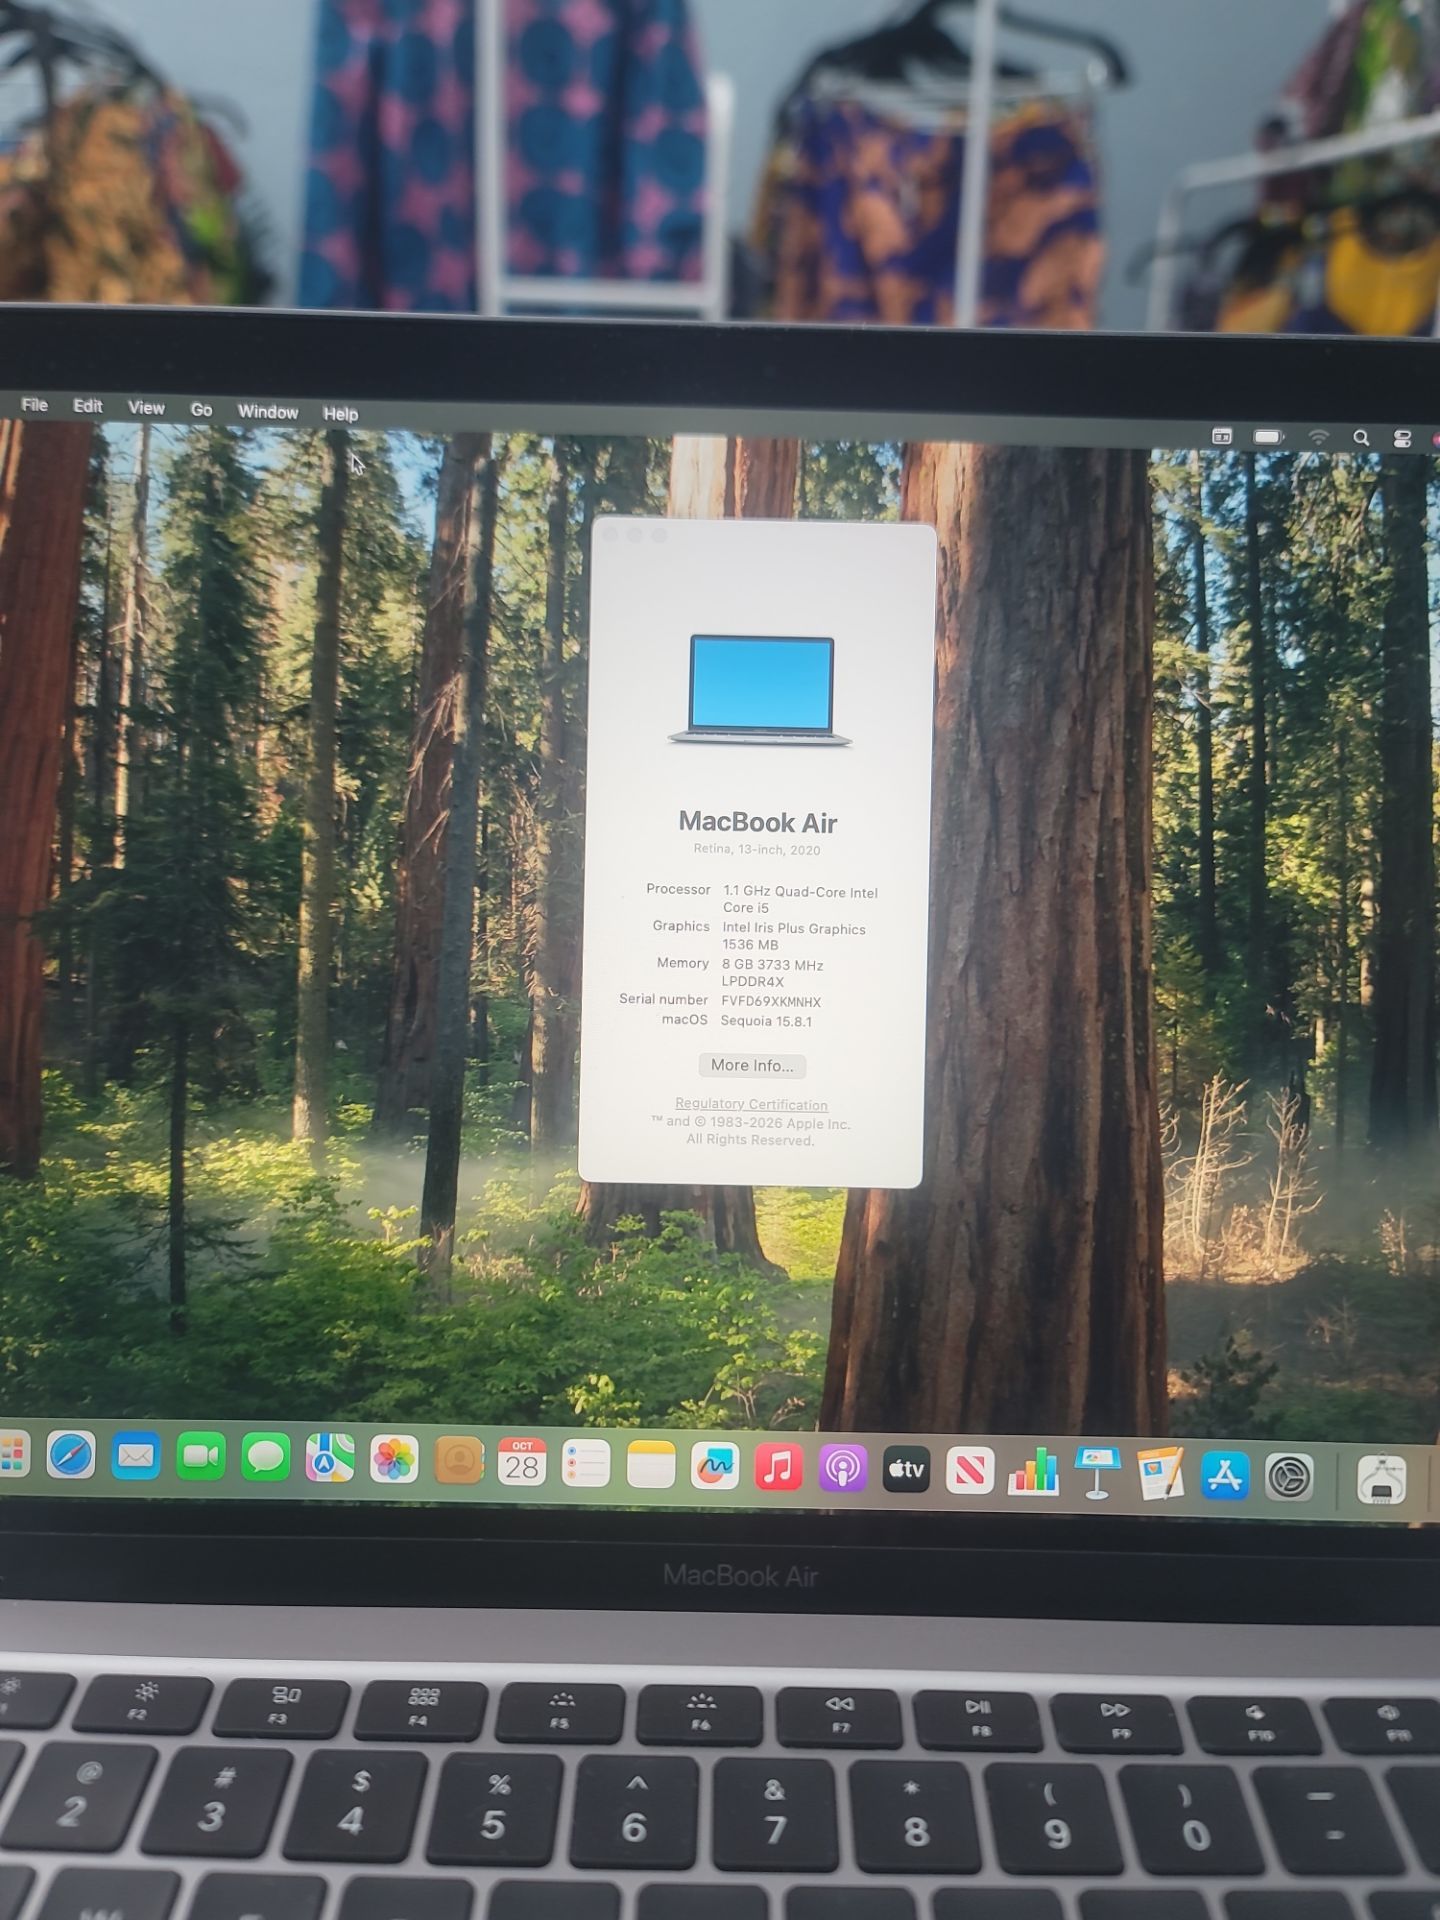
Task: Close the About This Mac window
Action: (611, 535)
